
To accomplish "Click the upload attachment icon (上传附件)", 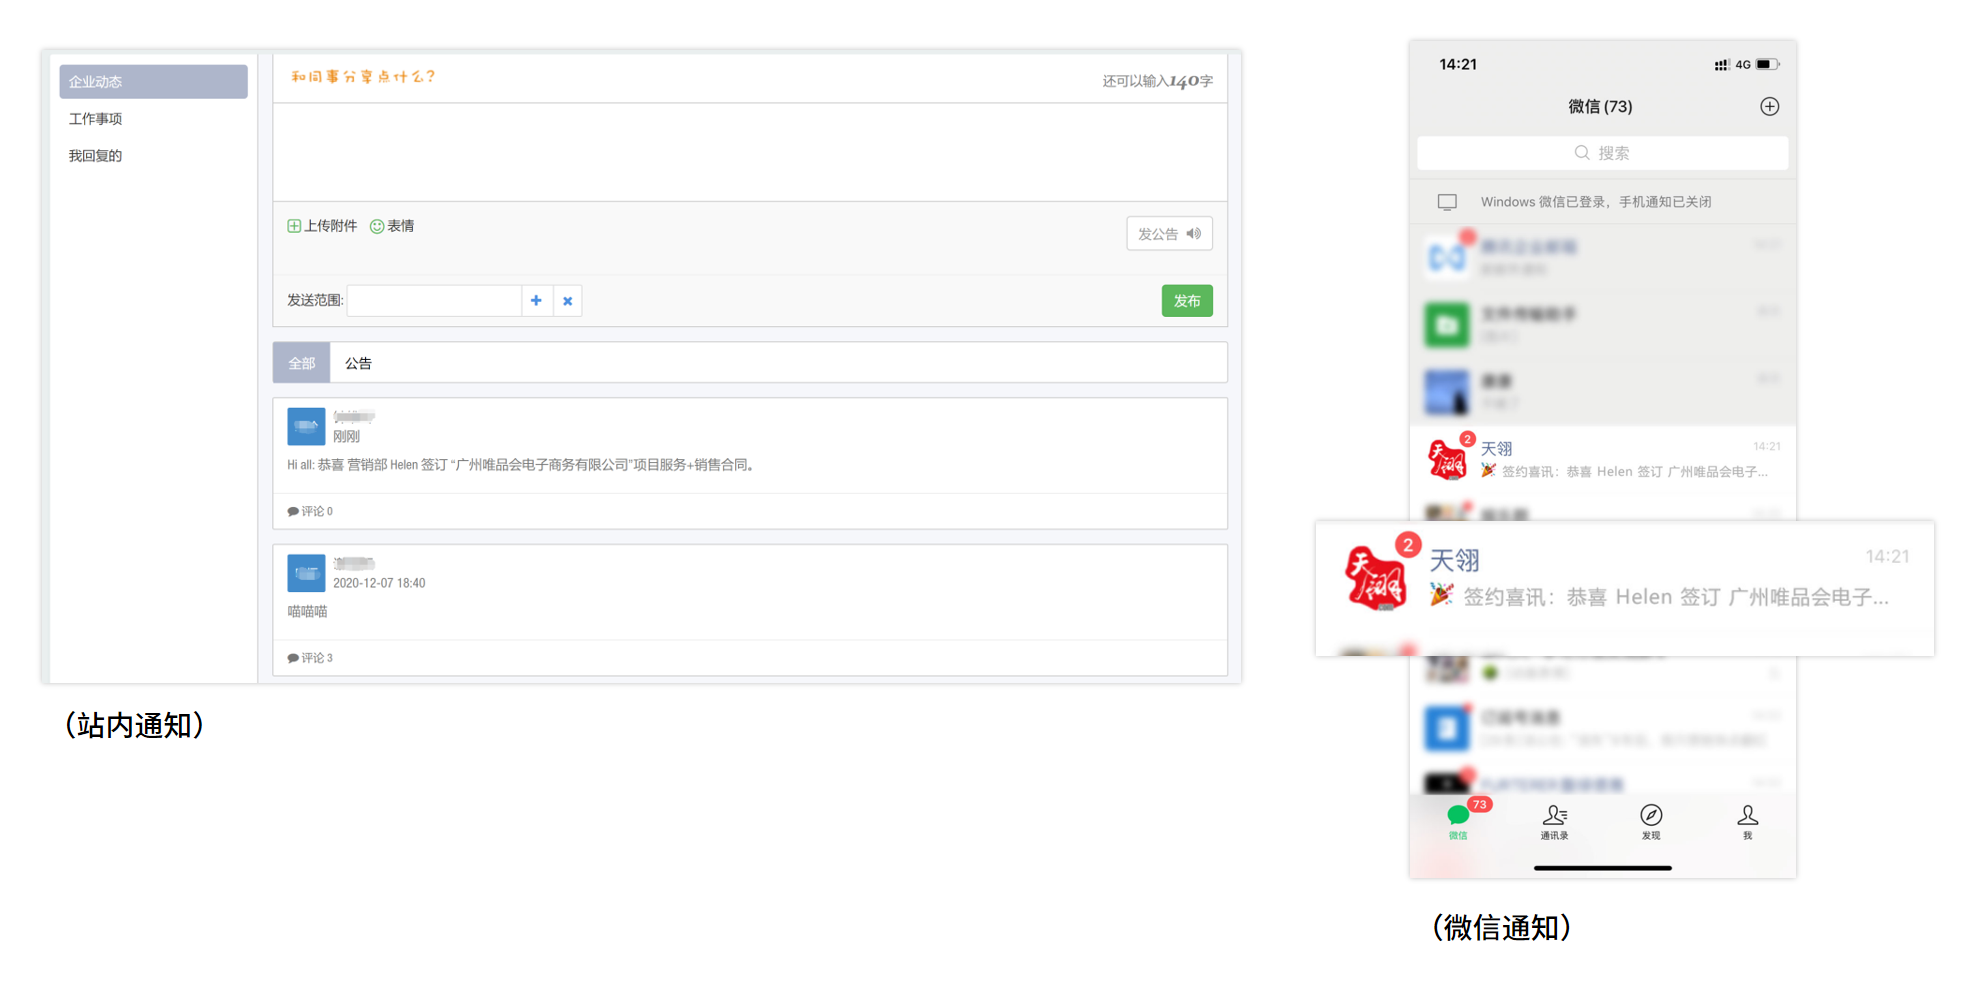I will (294, 226).
